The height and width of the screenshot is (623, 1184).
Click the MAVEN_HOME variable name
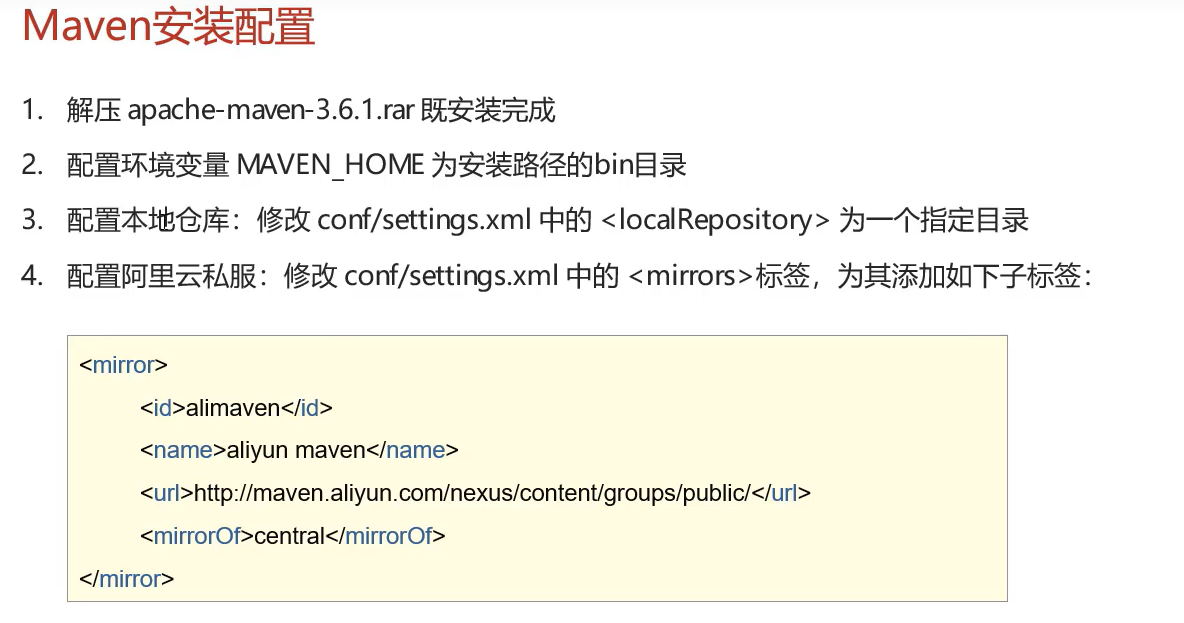(x=330, y=165)
